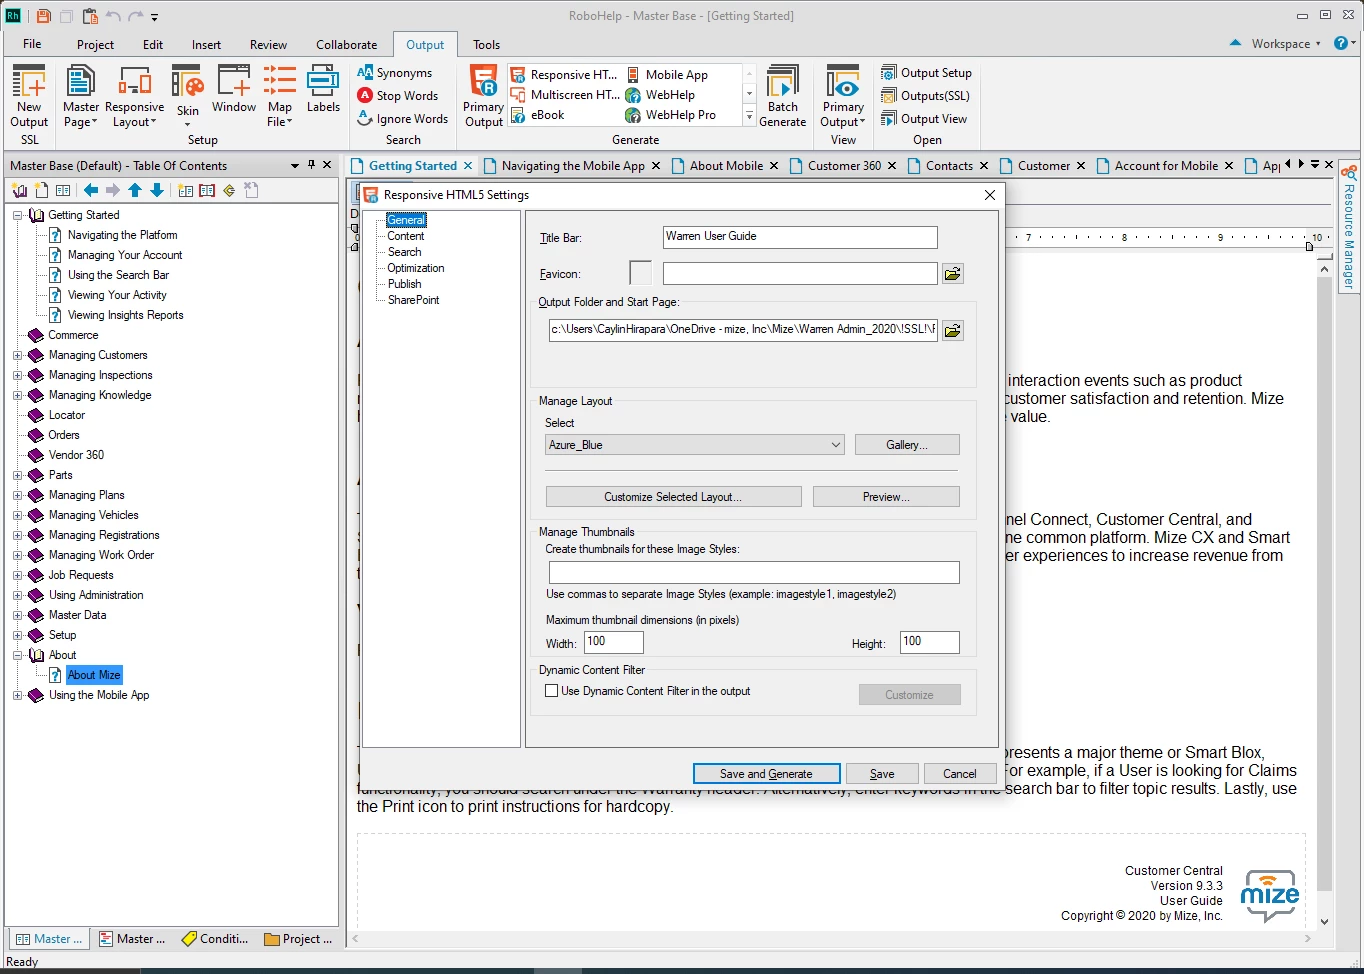This screenshot has width=1364, height=974.
Task: Click the Title Bar text field
Action: (800, 237)
